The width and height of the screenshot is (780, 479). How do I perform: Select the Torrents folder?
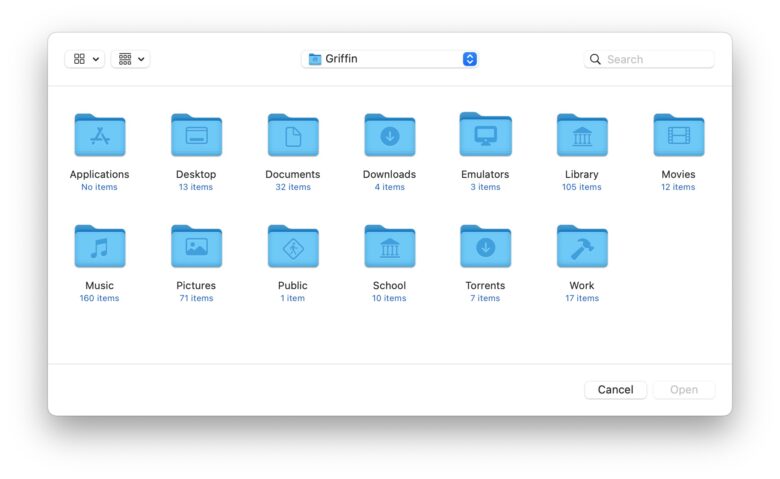pyautogui.click(x=485, y=248)
